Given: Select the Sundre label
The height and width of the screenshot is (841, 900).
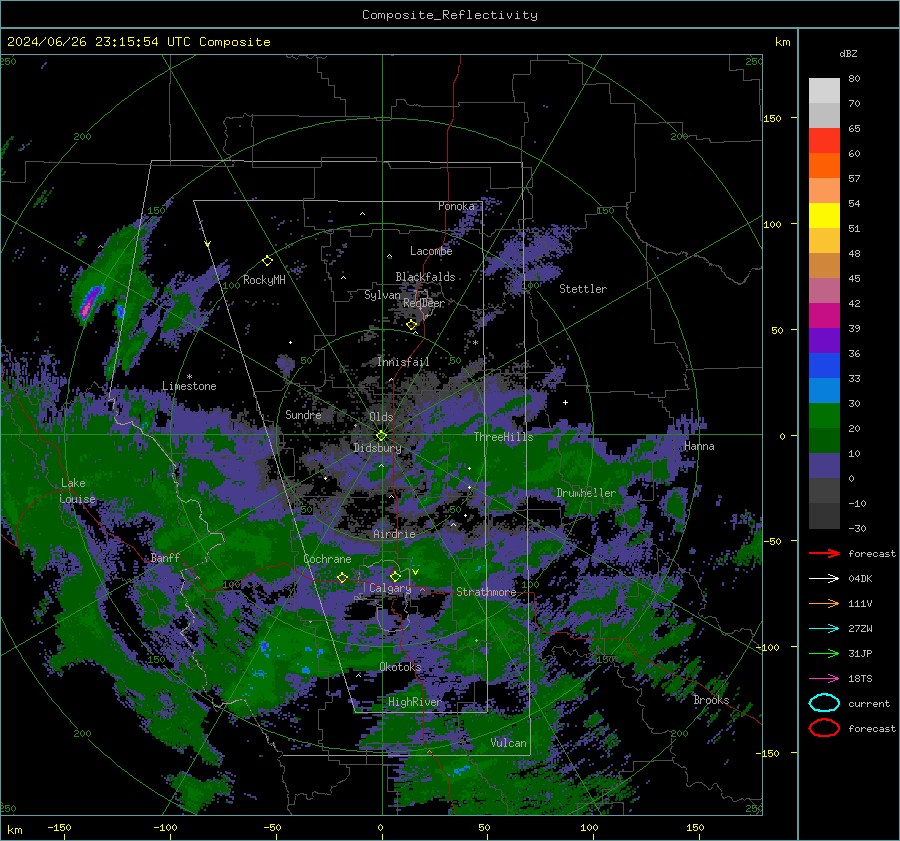Looking at the screenshot, I should [303, 415].
